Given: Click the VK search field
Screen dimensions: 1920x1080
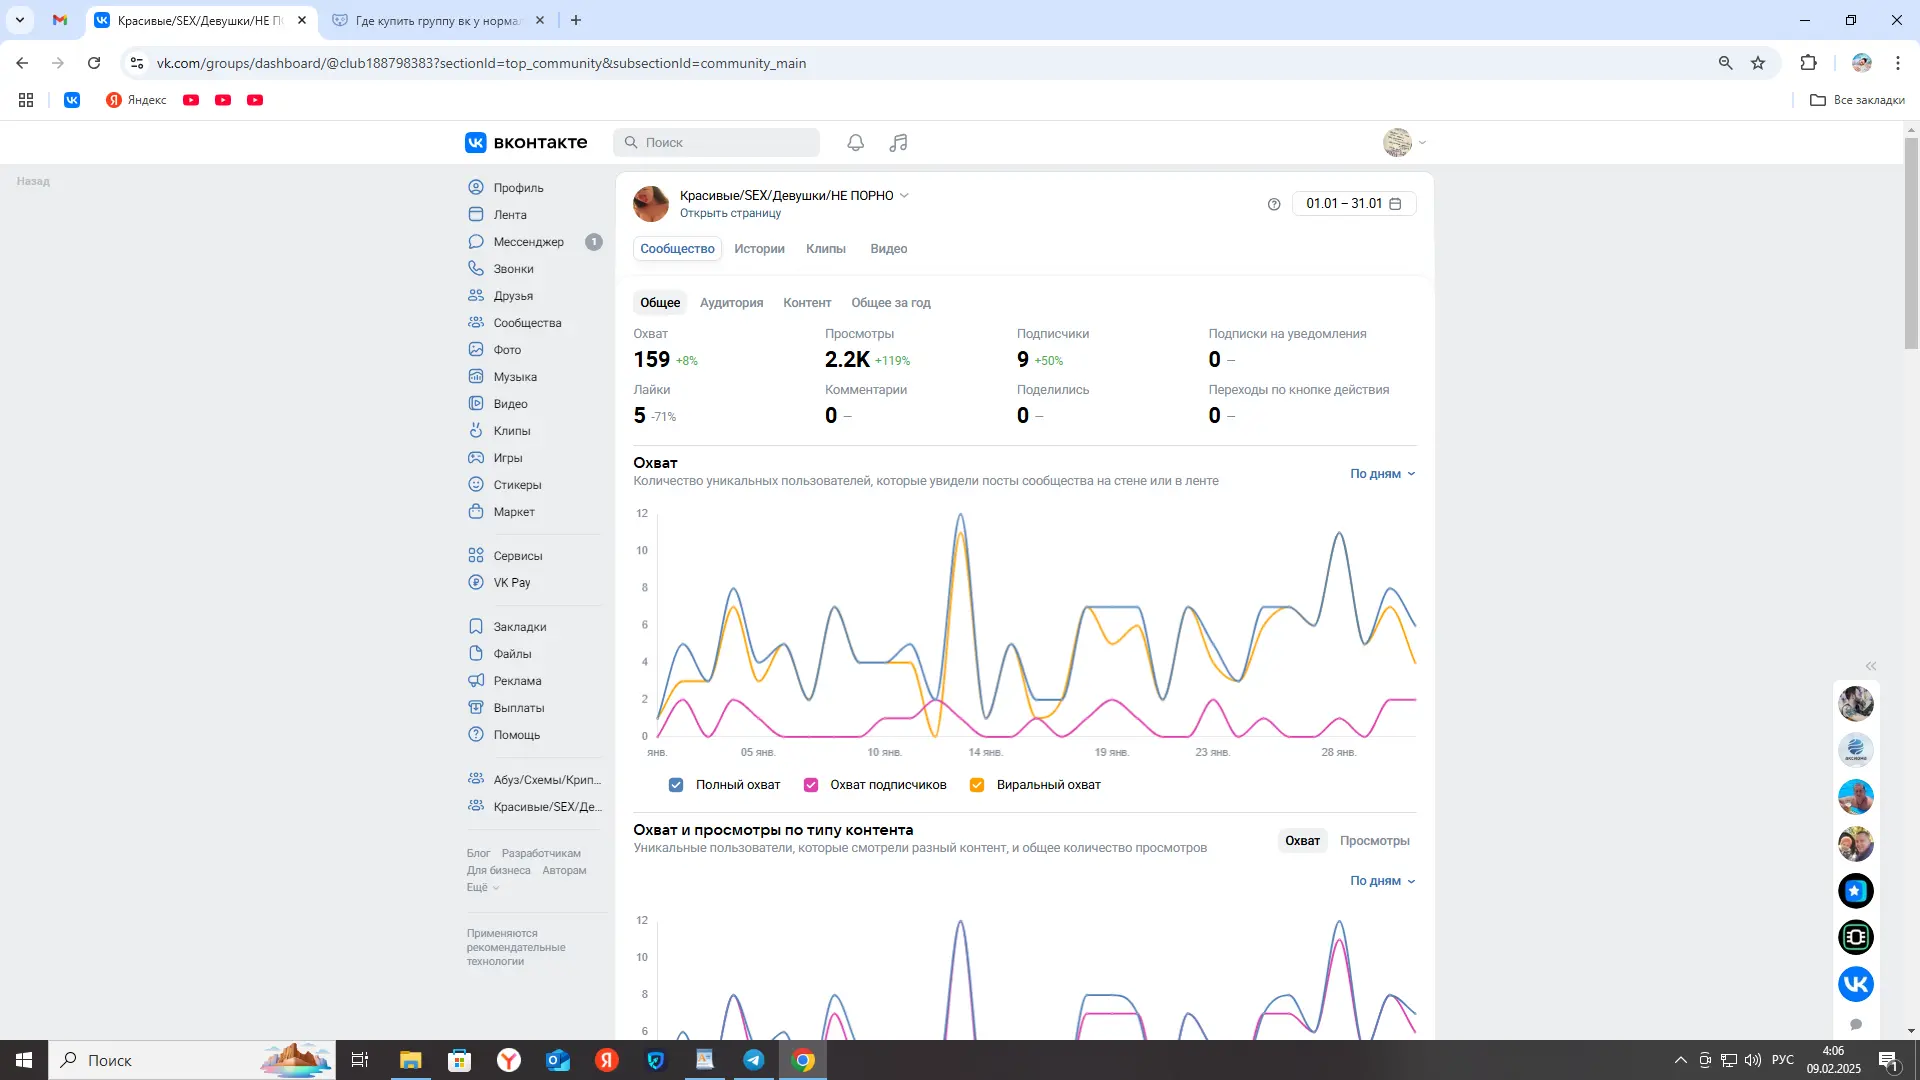Looking at the screenshot, I should [x=716, y=143].
